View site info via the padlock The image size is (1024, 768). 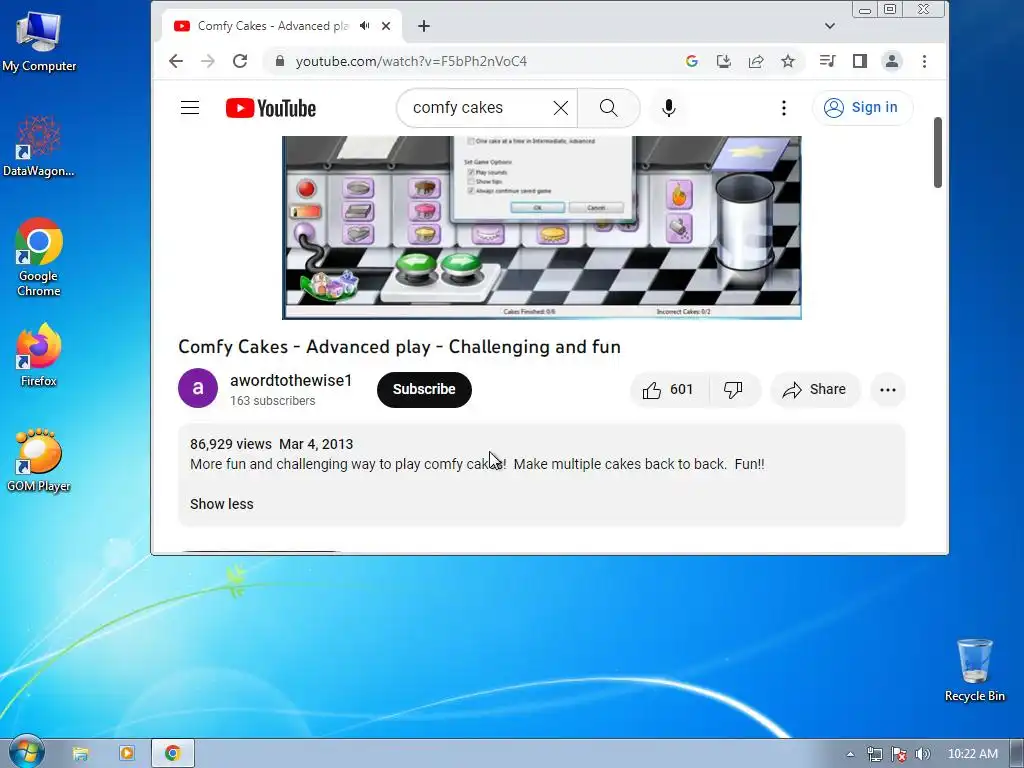click(280, 61)
